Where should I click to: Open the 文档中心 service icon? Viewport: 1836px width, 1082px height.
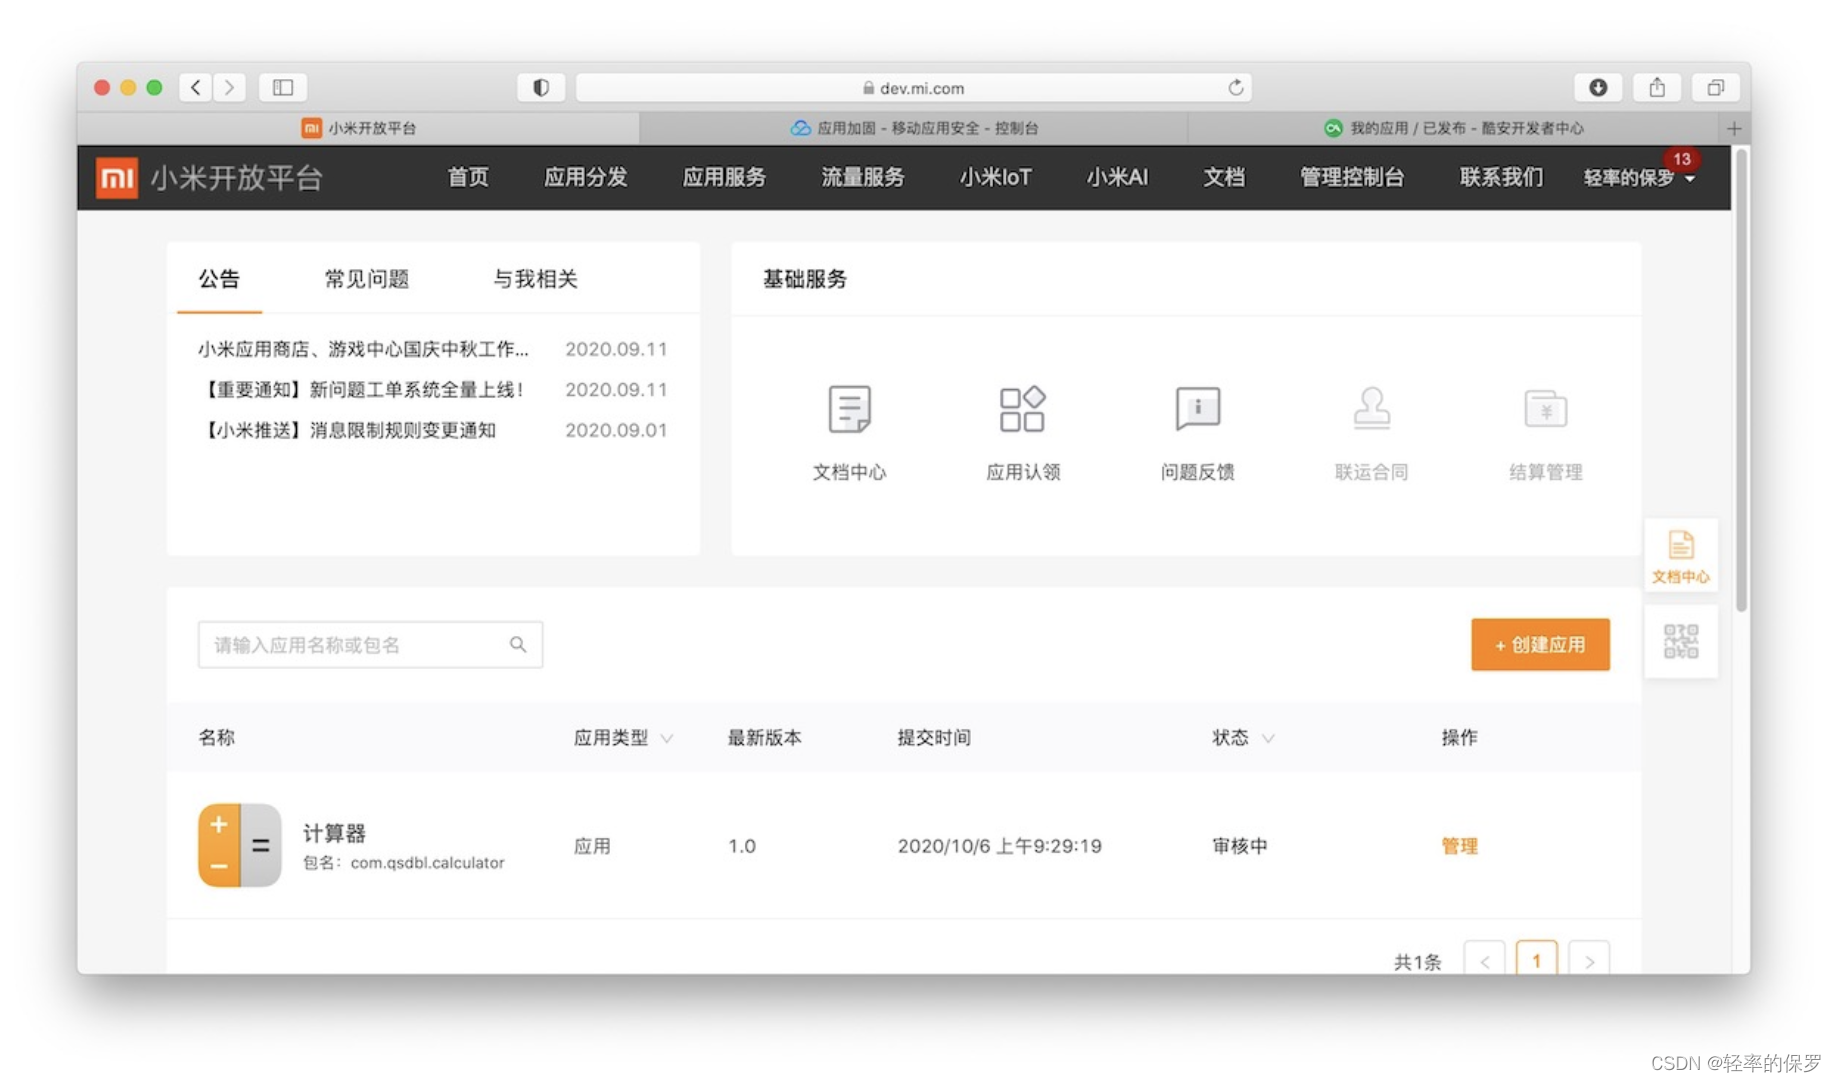click(x=849, y=409)
